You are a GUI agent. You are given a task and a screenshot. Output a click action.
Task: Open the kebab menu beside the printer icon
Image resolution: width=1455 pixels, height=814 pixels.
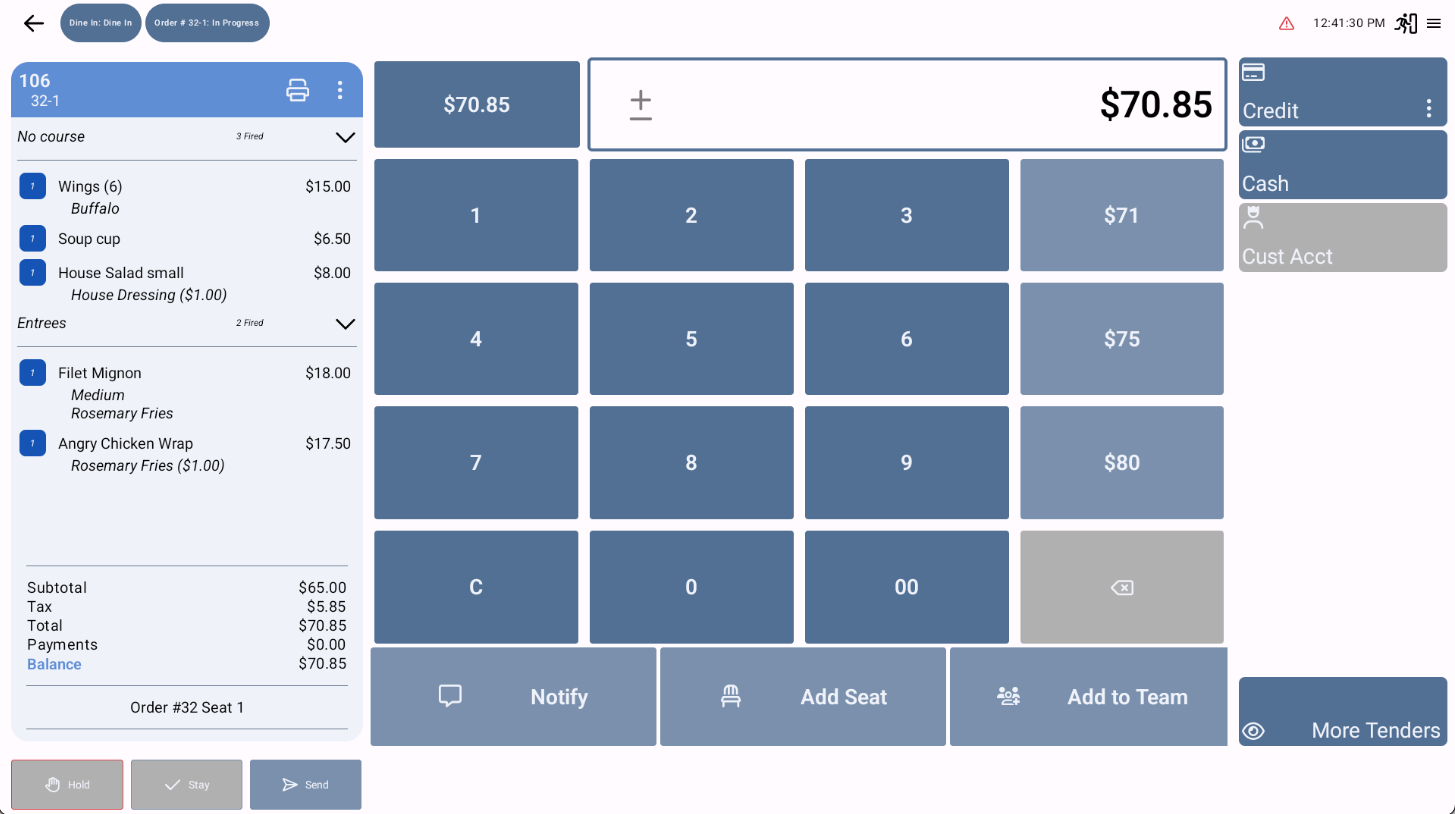point(340,89)
